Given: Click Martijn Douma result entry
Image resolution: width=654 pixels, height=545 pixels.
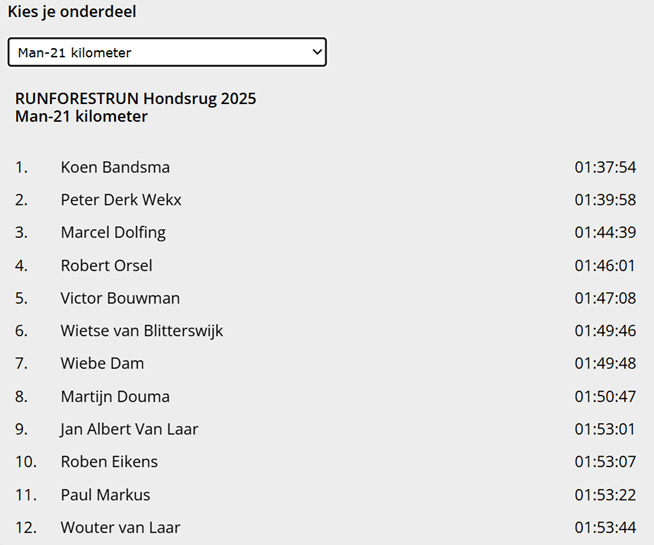Looking at the screenshot, I should (x=115, y=396).
